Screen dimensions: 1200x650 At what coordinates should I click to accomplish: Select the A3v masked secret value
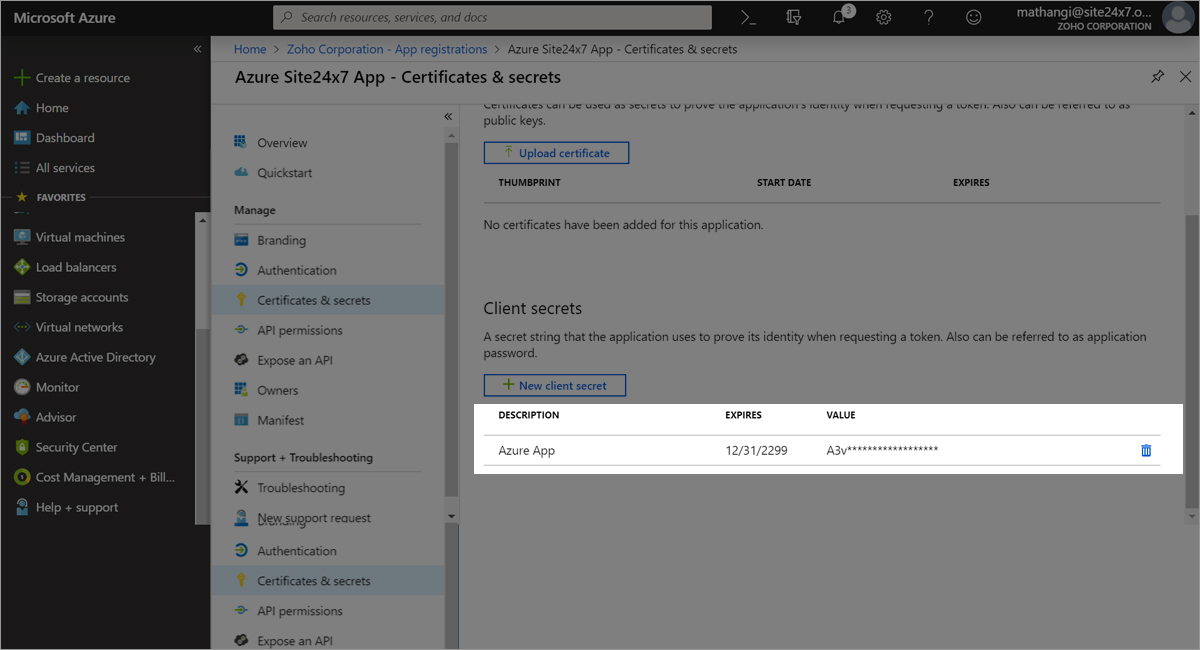click(x=882, y=451)
